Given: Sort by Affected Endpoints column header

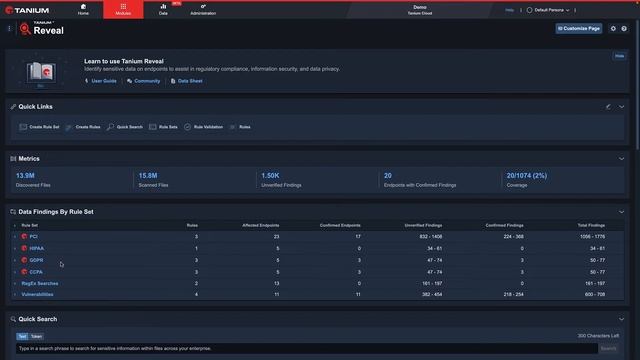Looking at the screenshot, I should click(x=261, y=225).
